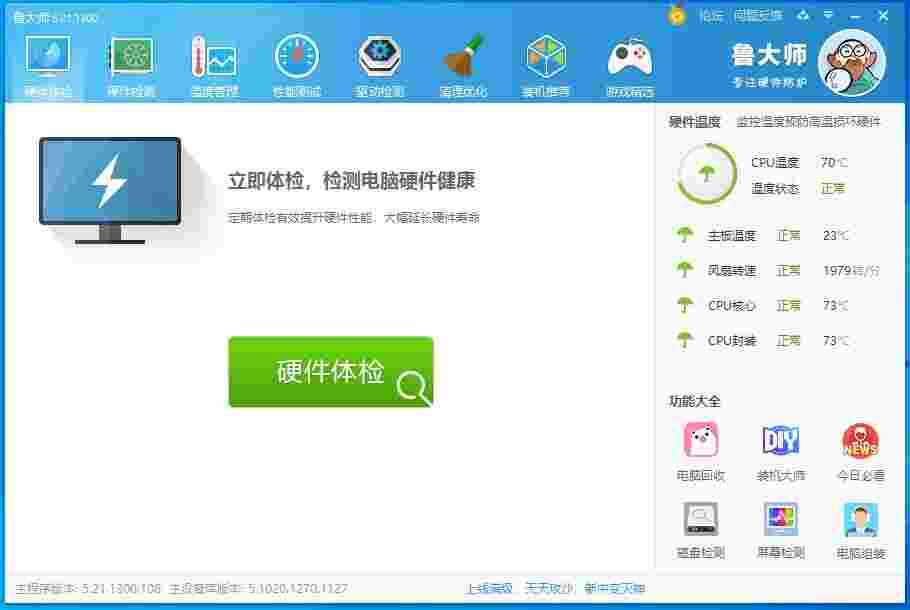Open the 硬件体检 tab with monitor icon
Image resolution: width=910 pixels, height=610 pixels.
point(48,66)
